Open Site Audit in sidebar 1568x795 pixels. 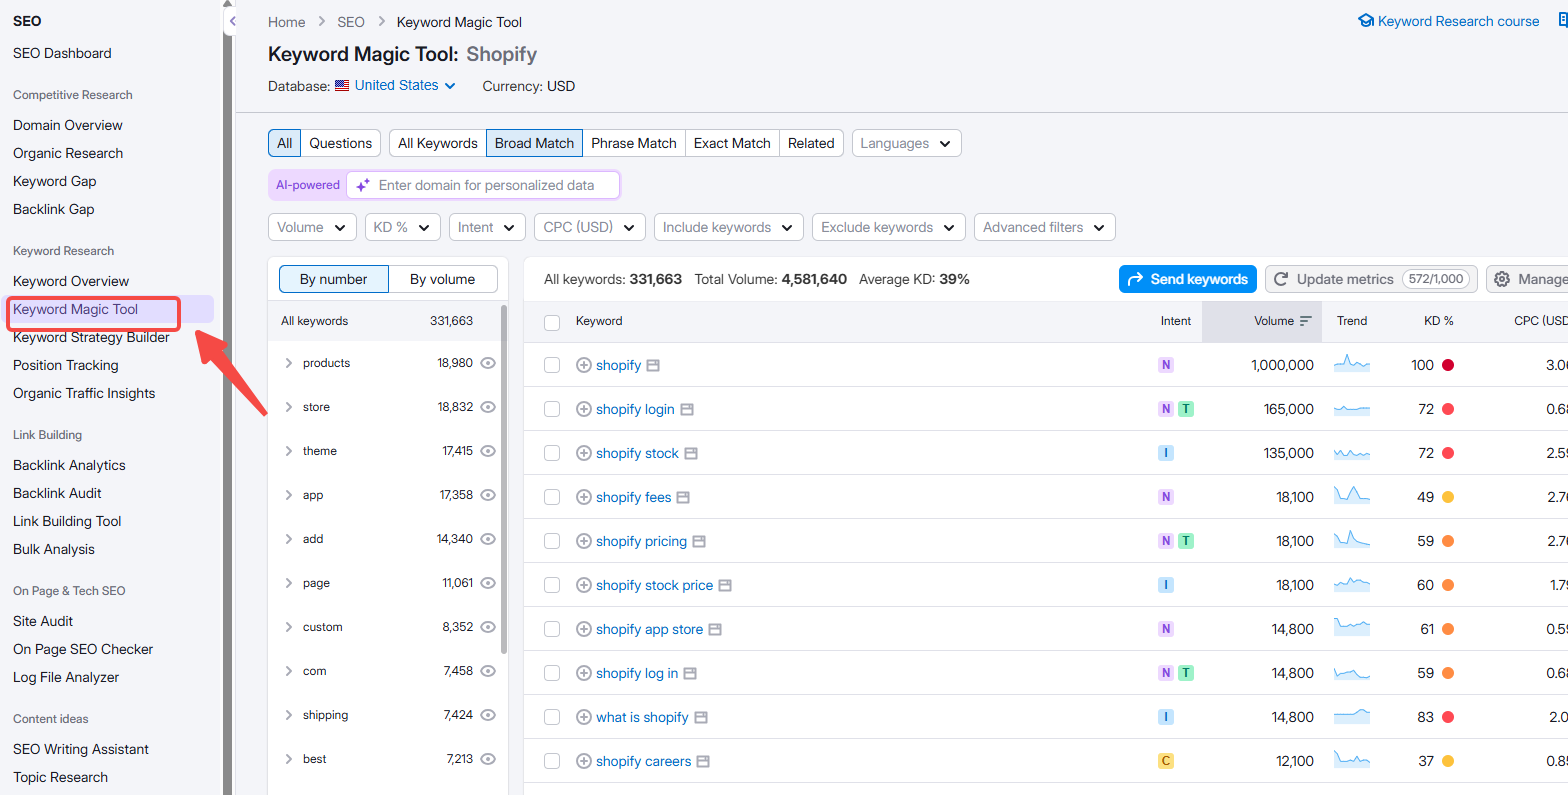pos(43,621)
